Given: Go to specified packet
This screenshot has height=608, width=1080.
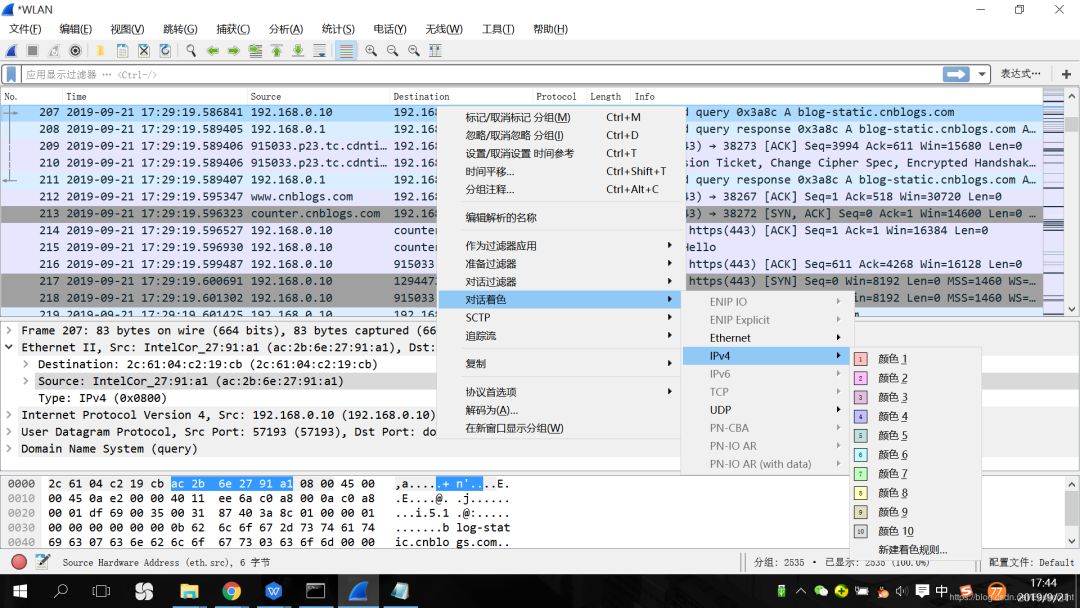Looking at the screenshot, I should [256, 50].
